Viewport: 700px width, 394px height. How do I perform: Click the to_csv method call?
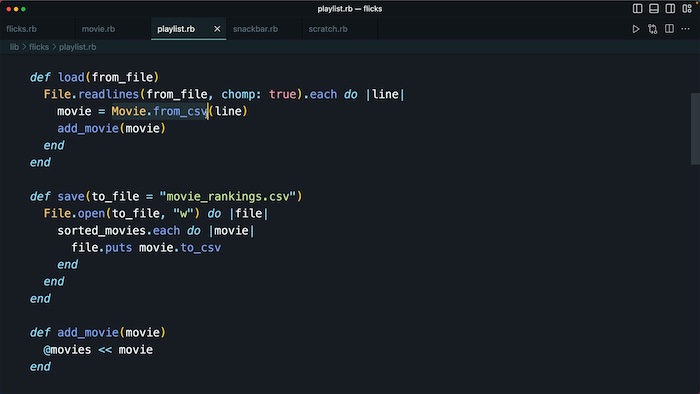click(200, 248)
